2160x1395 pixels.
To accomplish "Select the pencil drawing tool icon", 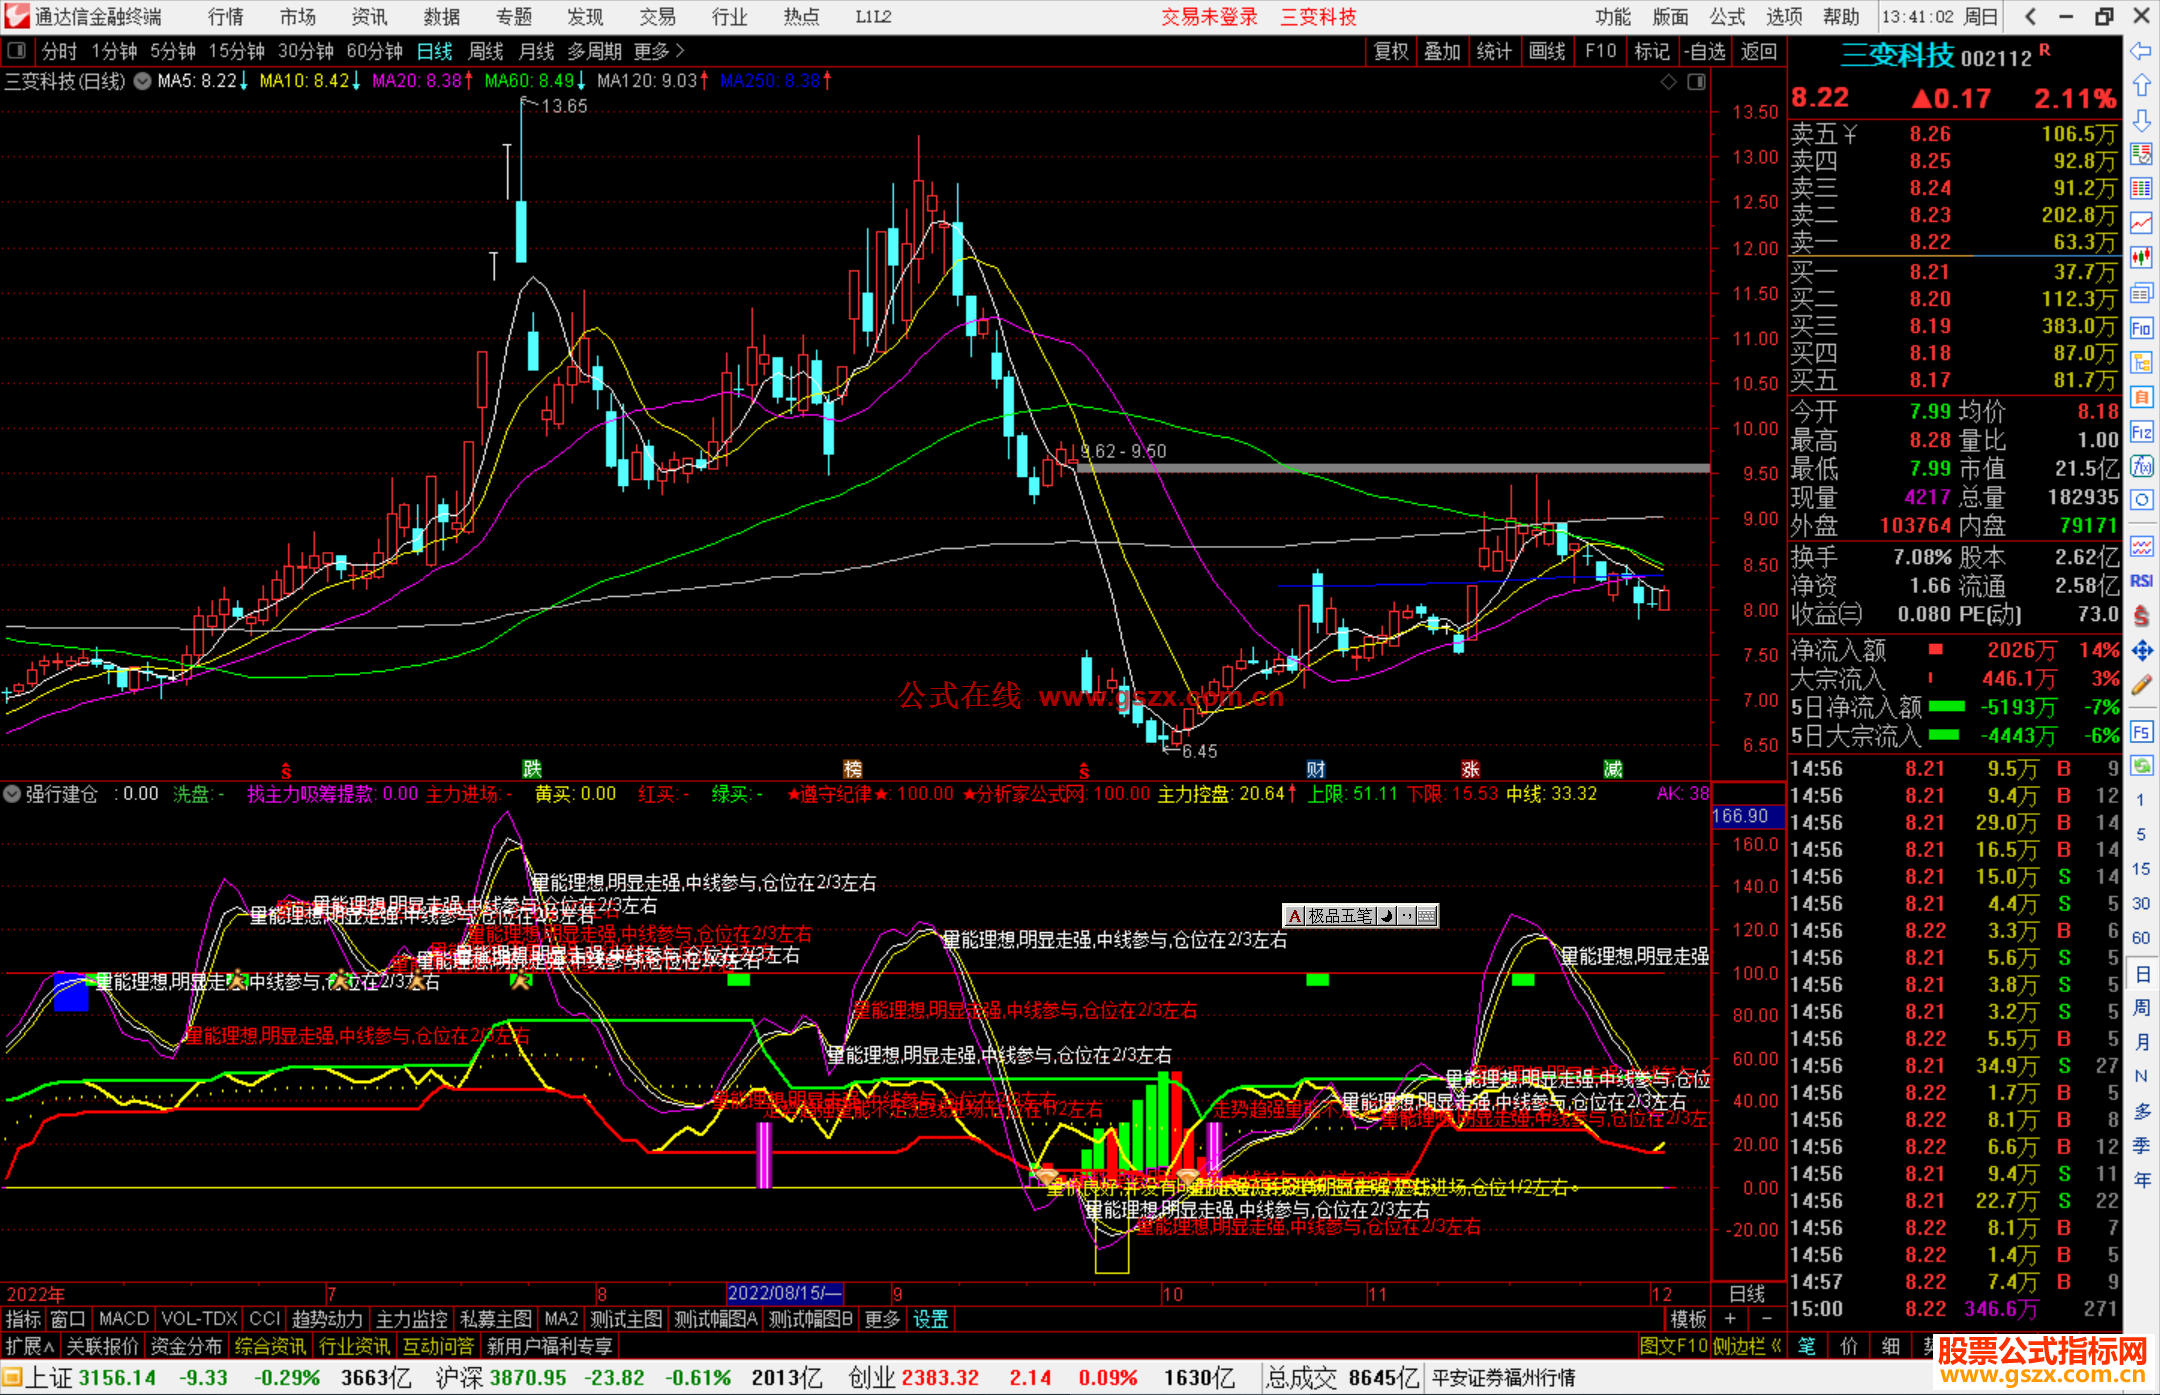I will (2141, 686).
